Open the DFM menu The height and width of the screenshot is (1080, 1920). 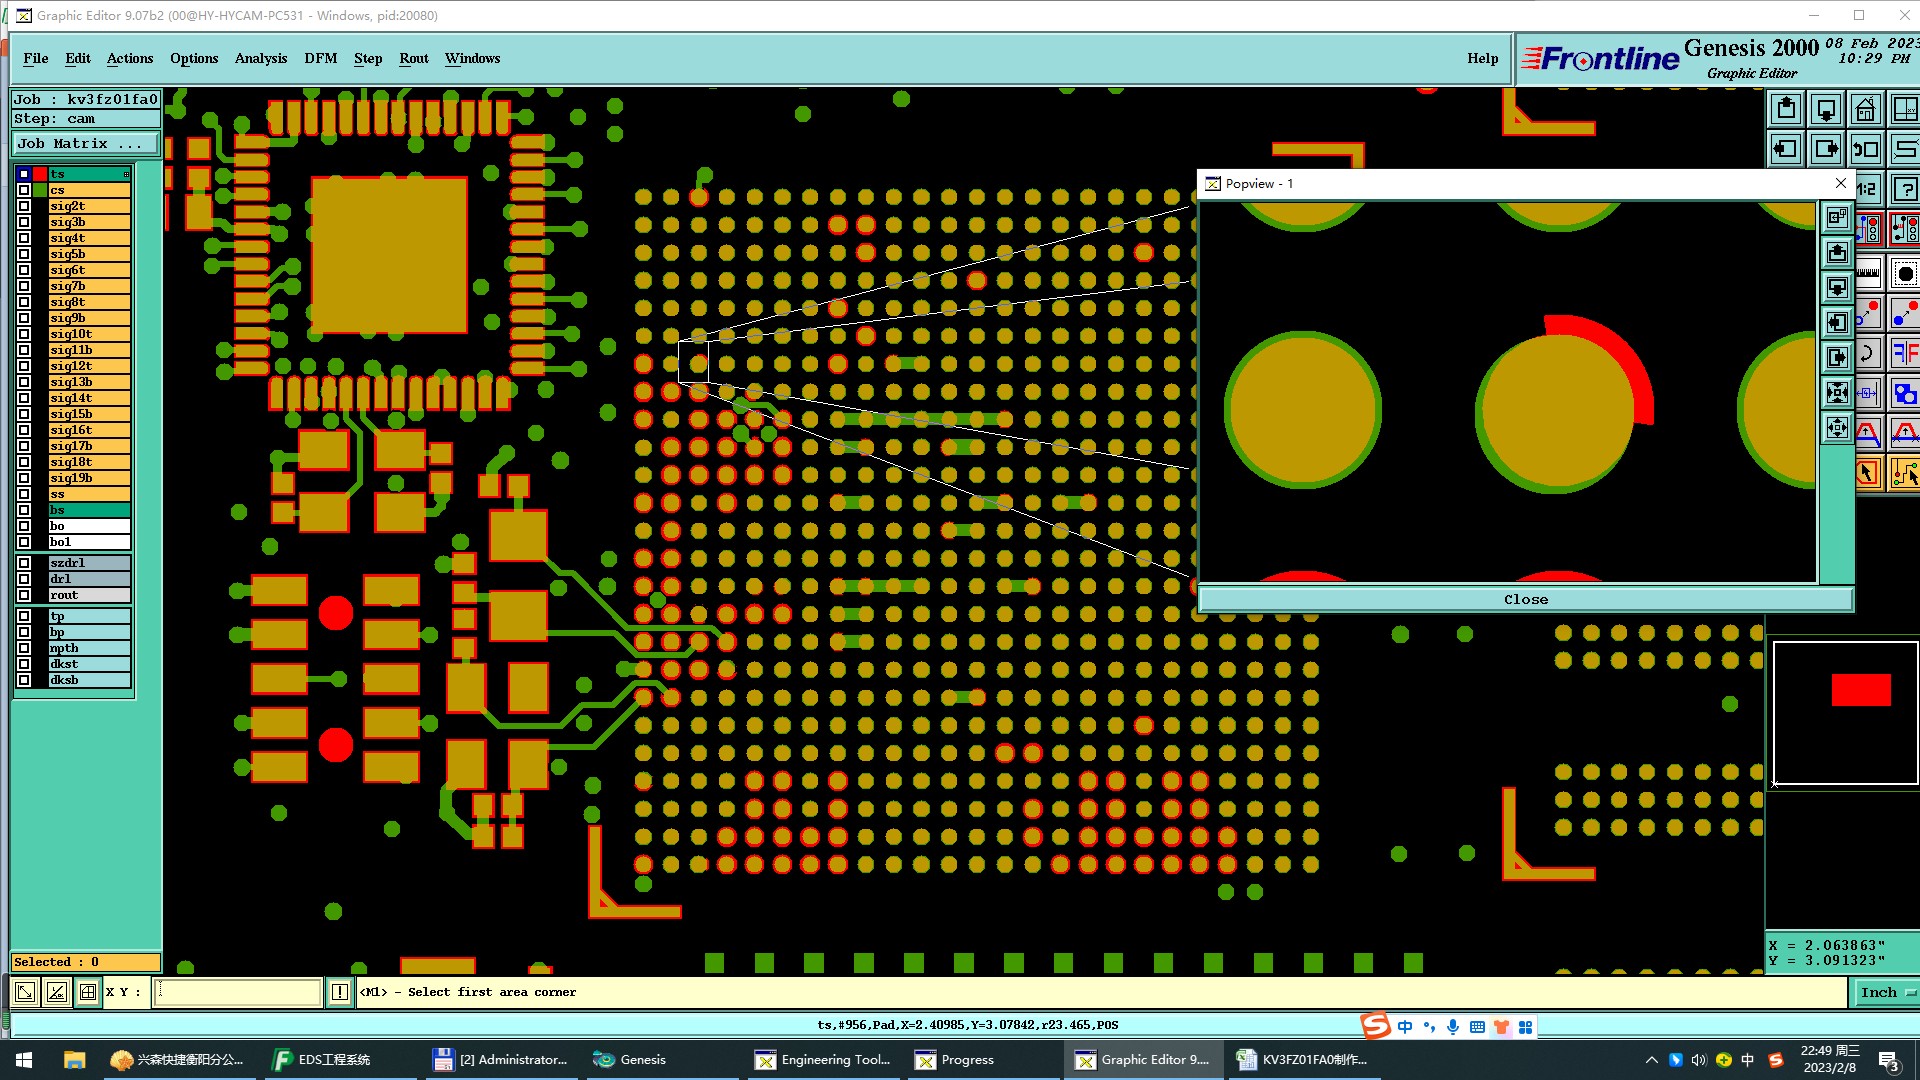320,58
